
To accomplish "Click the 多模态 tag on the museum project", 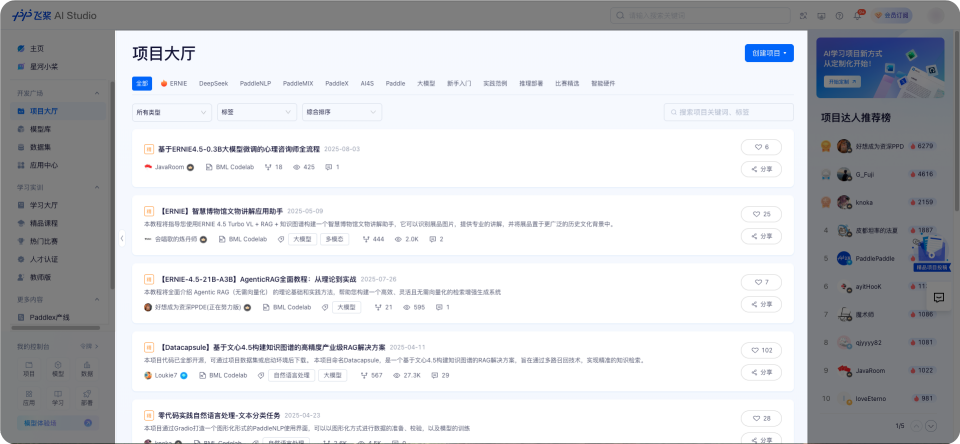I will (x=334, y=239).
